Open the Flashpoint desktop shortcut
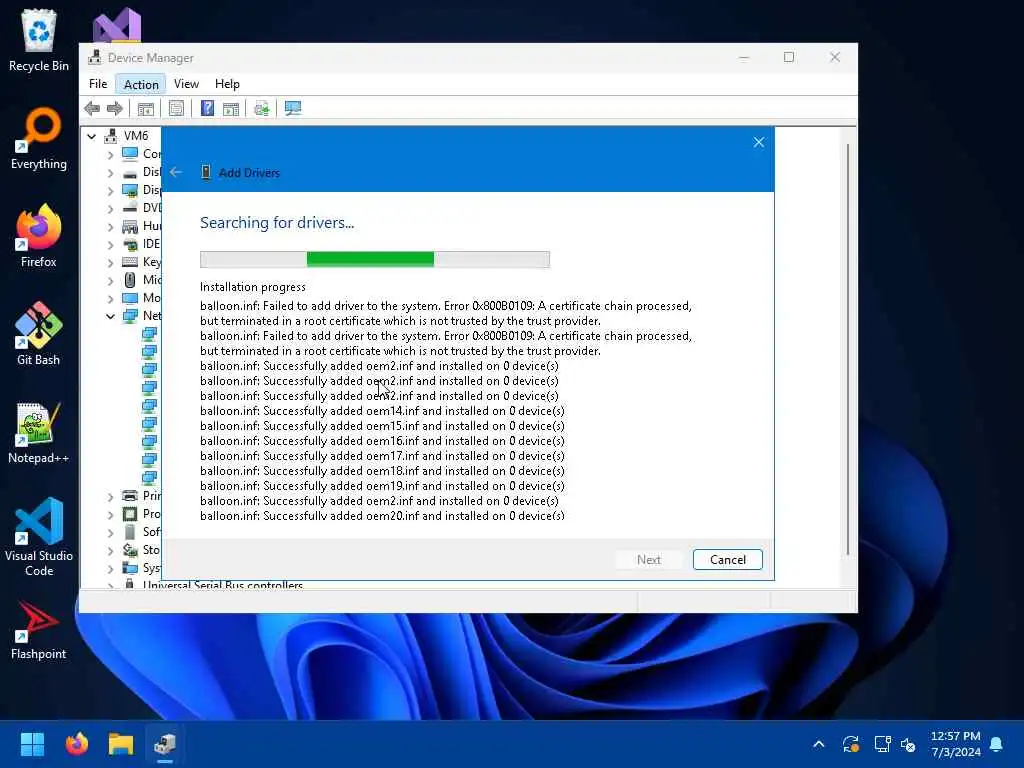The width and height of the screenshot is (1024, 768). pos(39,630)
